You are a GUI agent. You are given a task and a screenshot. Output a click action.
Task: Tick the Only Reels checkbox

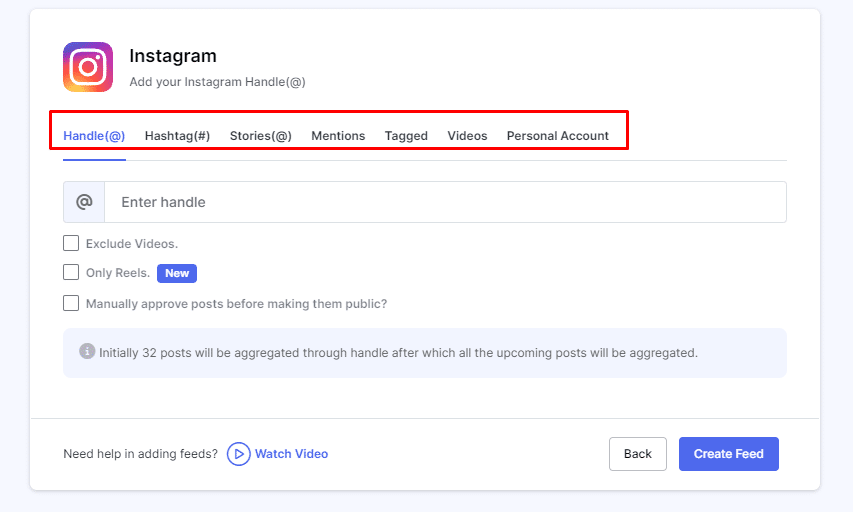coord(71,272)
